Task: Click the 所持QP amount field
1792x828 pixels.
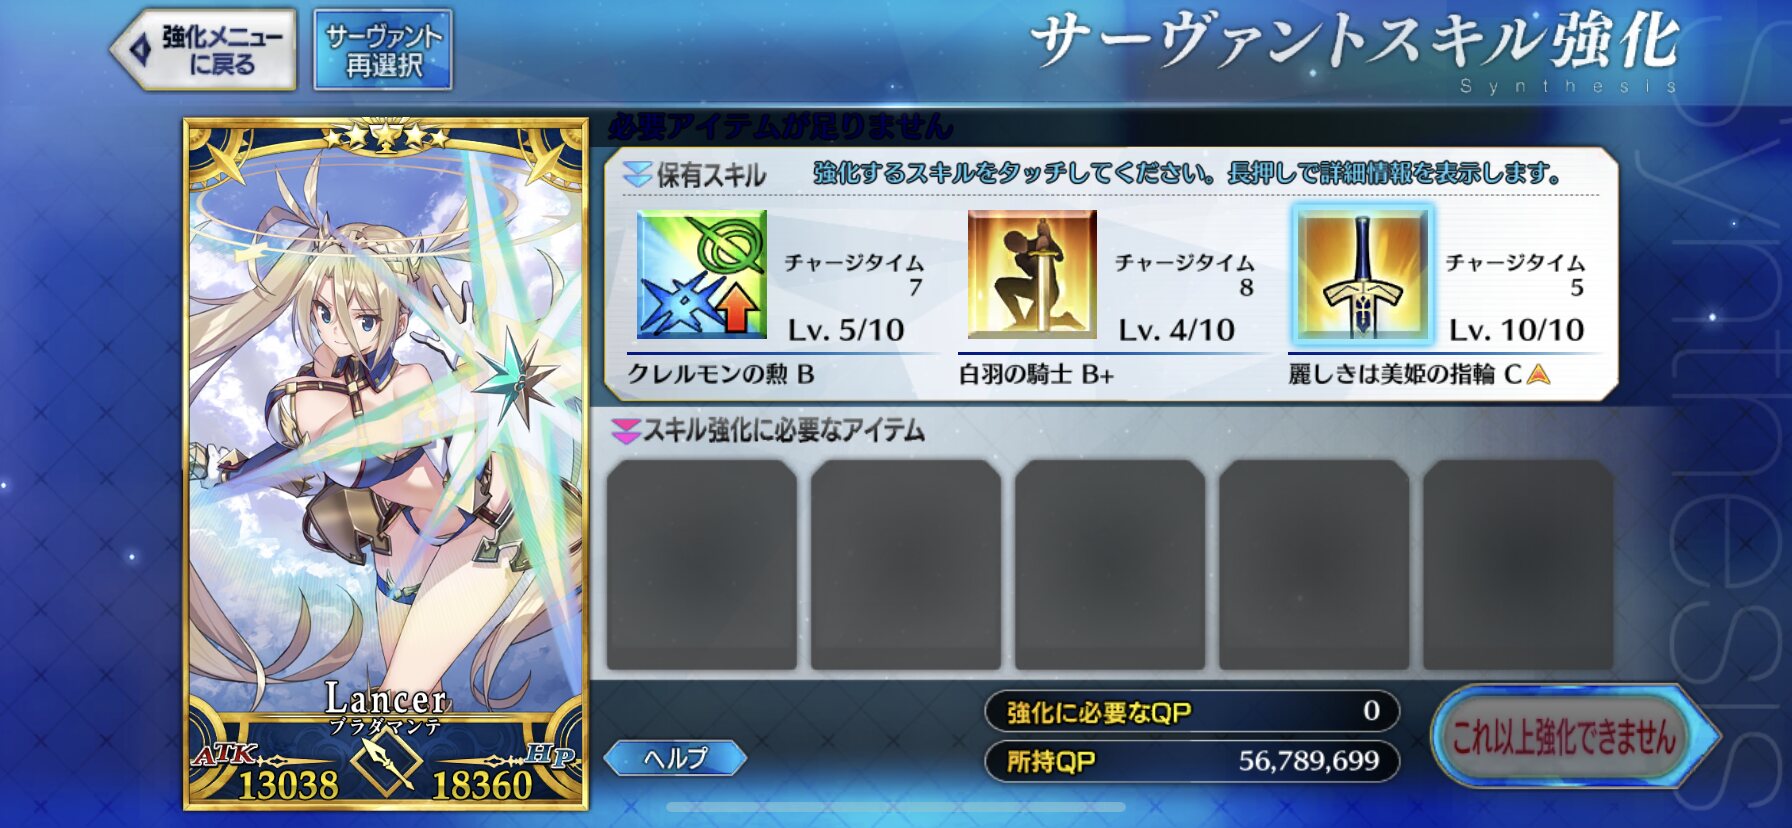Action: (x=1192, y=761)
